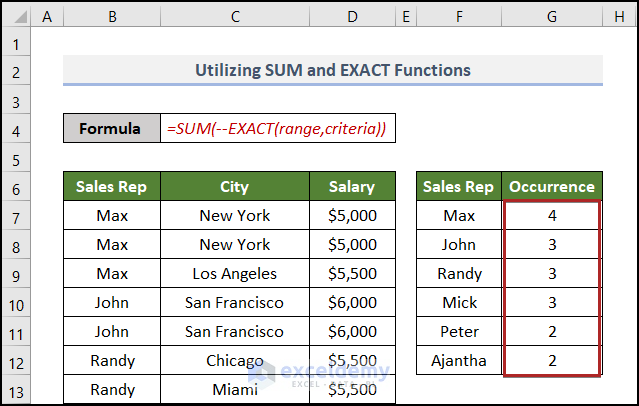This screenshot has width=639, height=406.
Task: Select row 9 header
Action: point(16,273)
